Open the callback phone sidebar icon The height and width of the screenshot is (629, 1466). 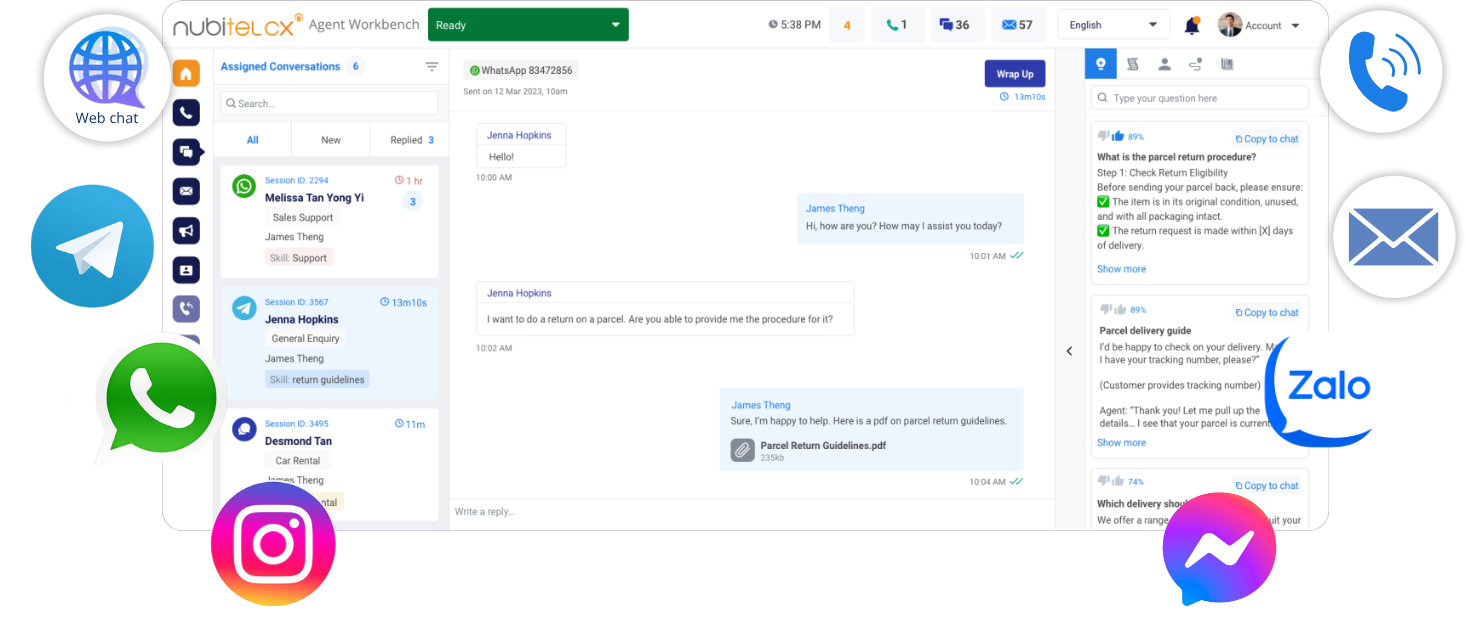186,309
